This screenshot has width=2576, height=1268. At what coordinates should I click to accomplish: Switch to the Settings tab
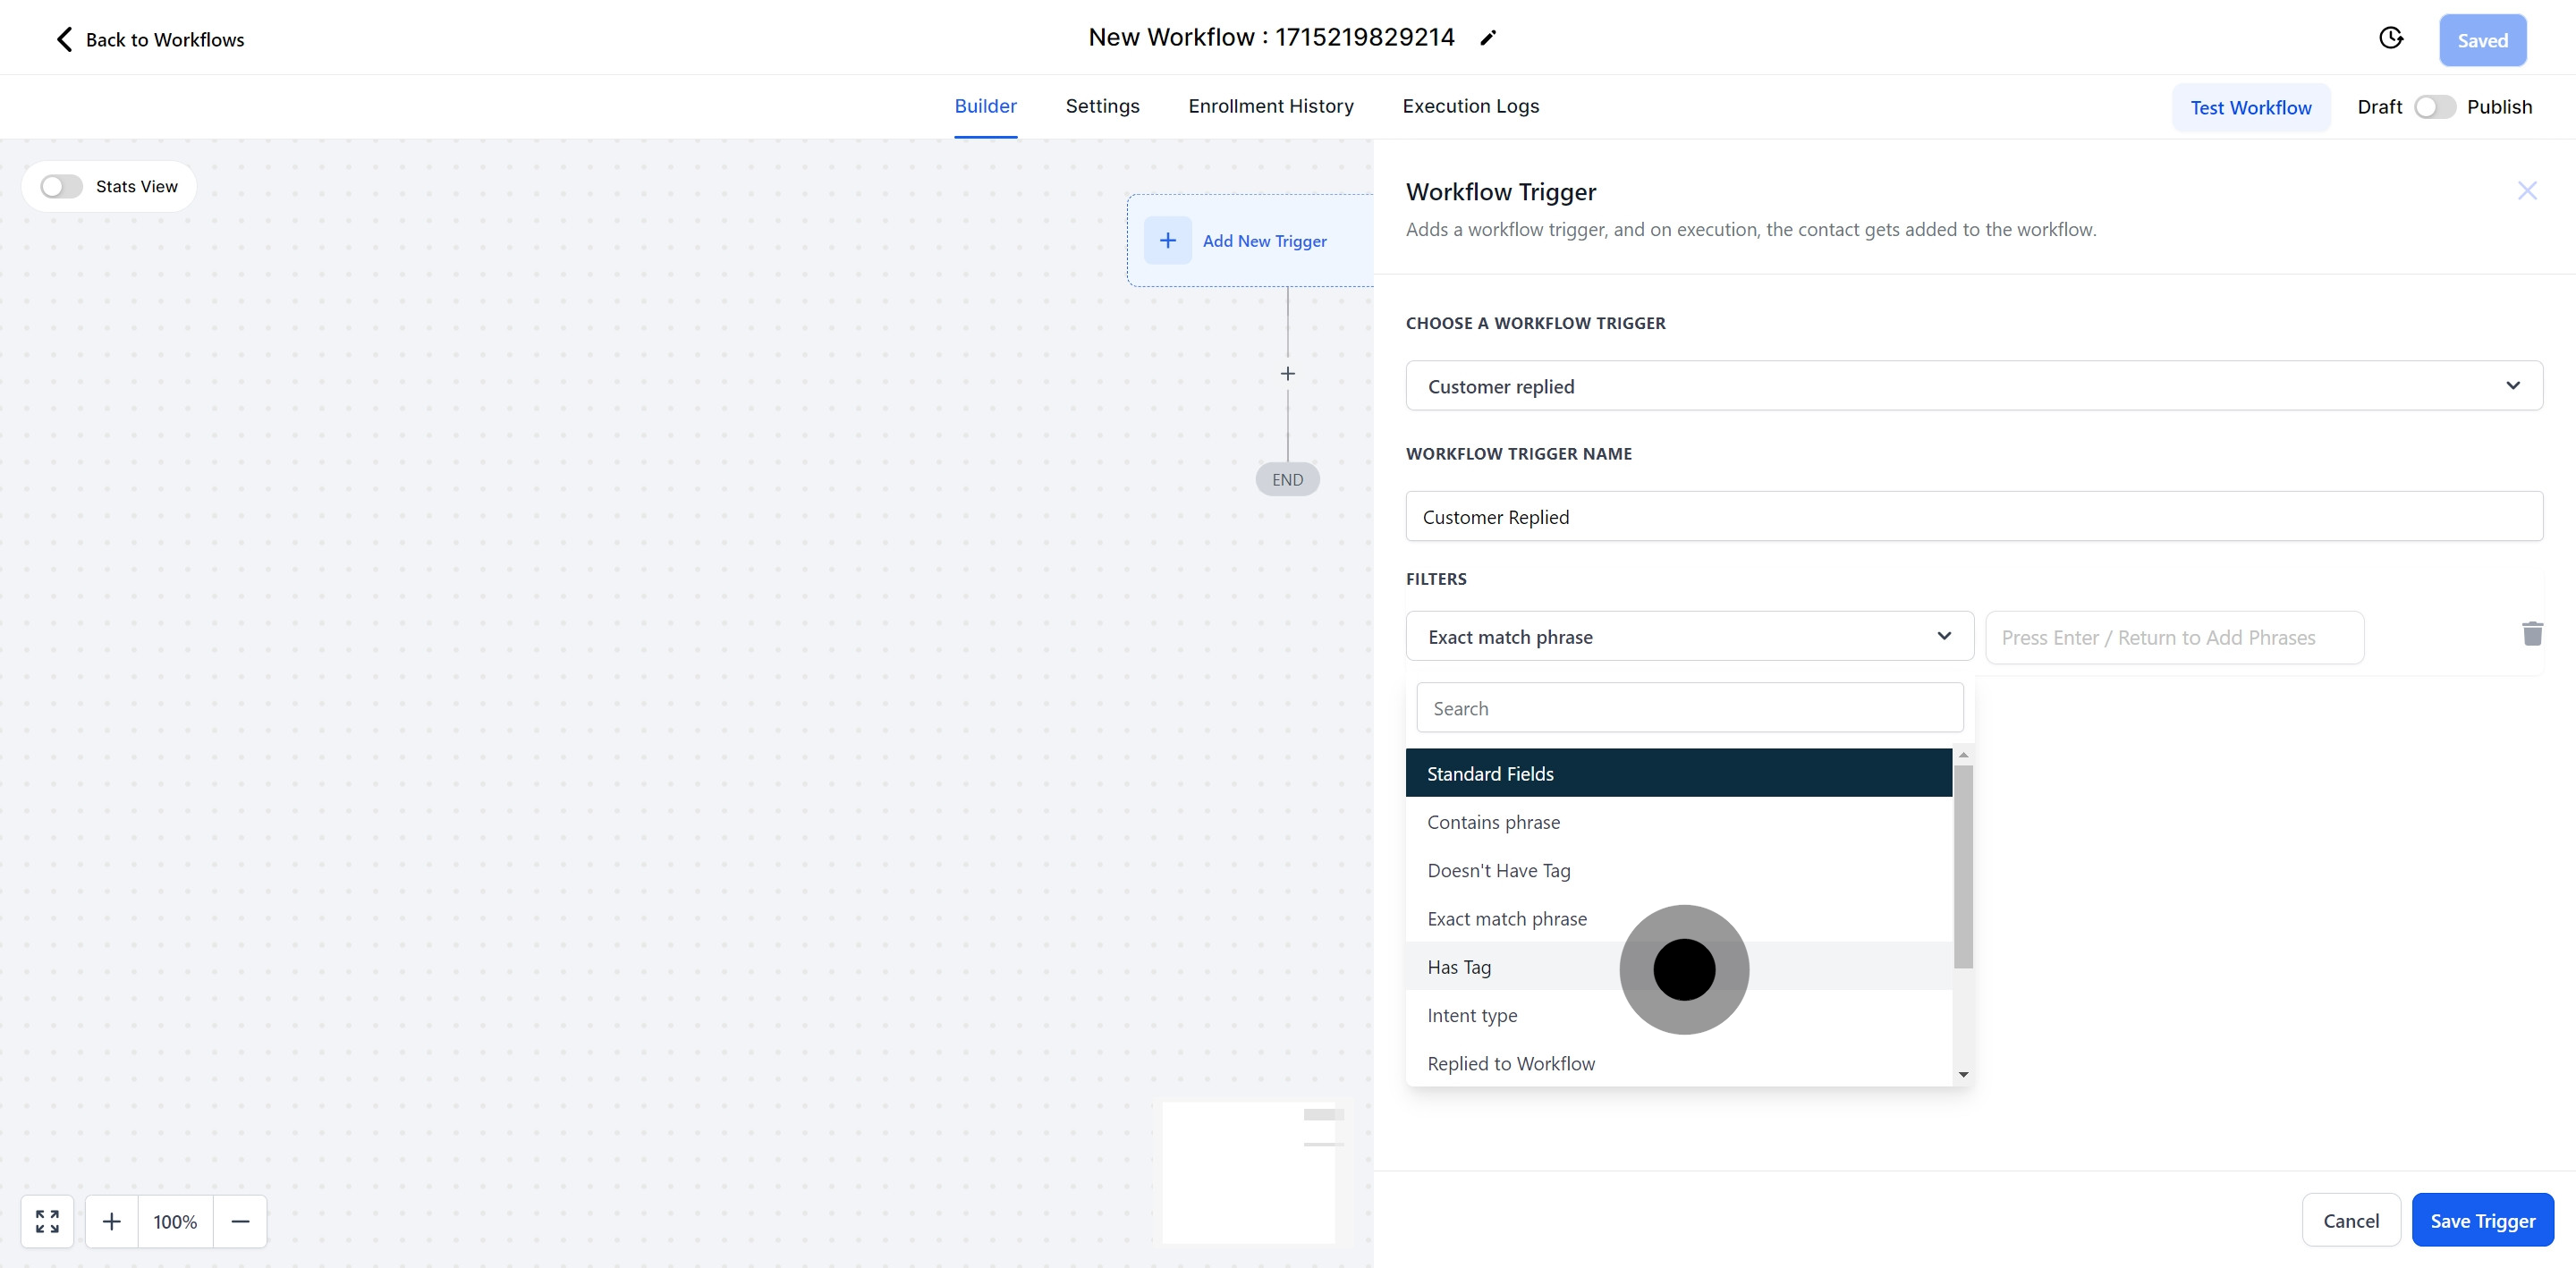pos(1102,106)
